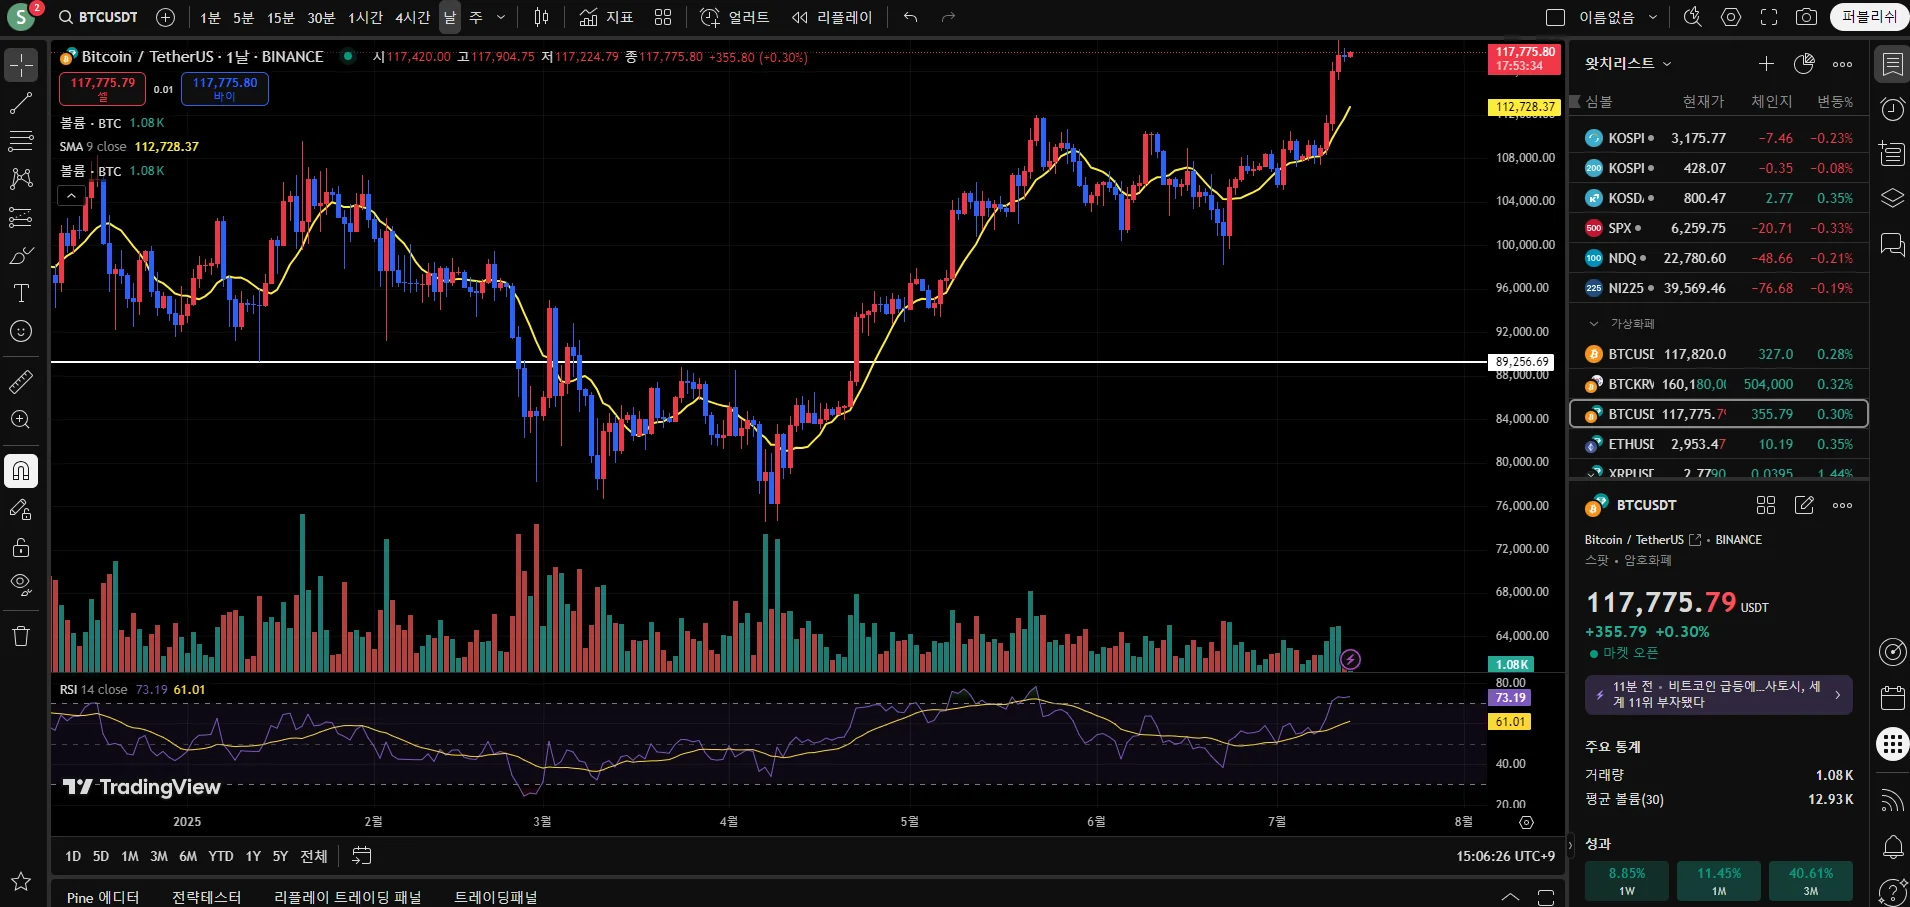Open the economic calendar sidebar icon
The image size is (1910, 907).
tap(1892, 697)
